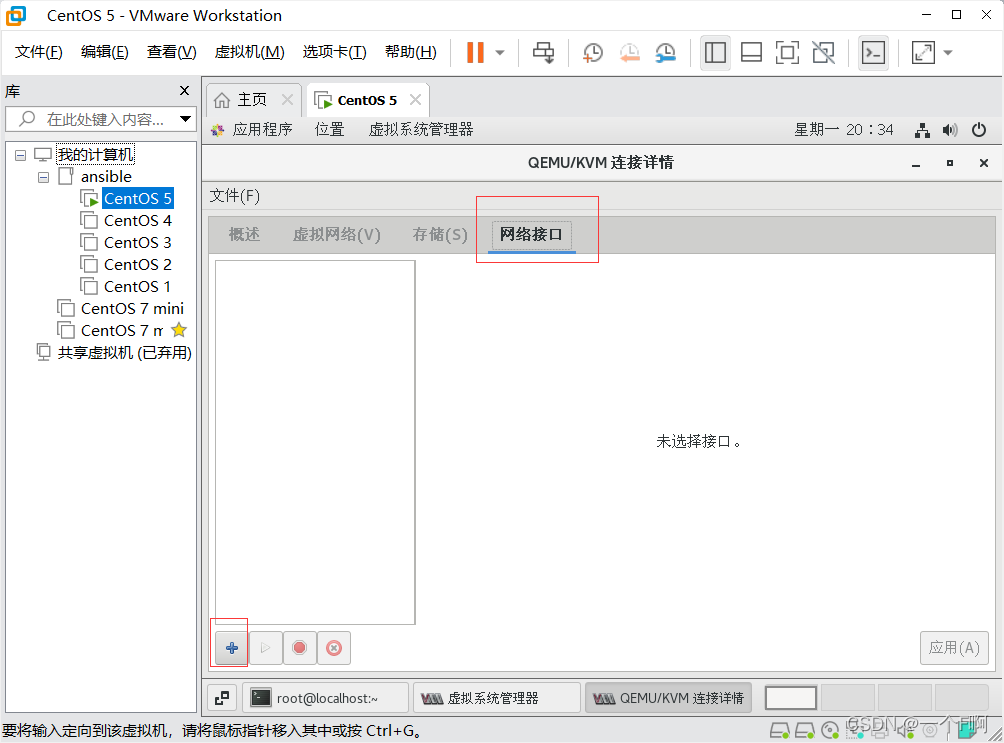Switch to root@localhost terminal taskbar item
Viewport: 1004px width, 743px height.
(325, 698)
